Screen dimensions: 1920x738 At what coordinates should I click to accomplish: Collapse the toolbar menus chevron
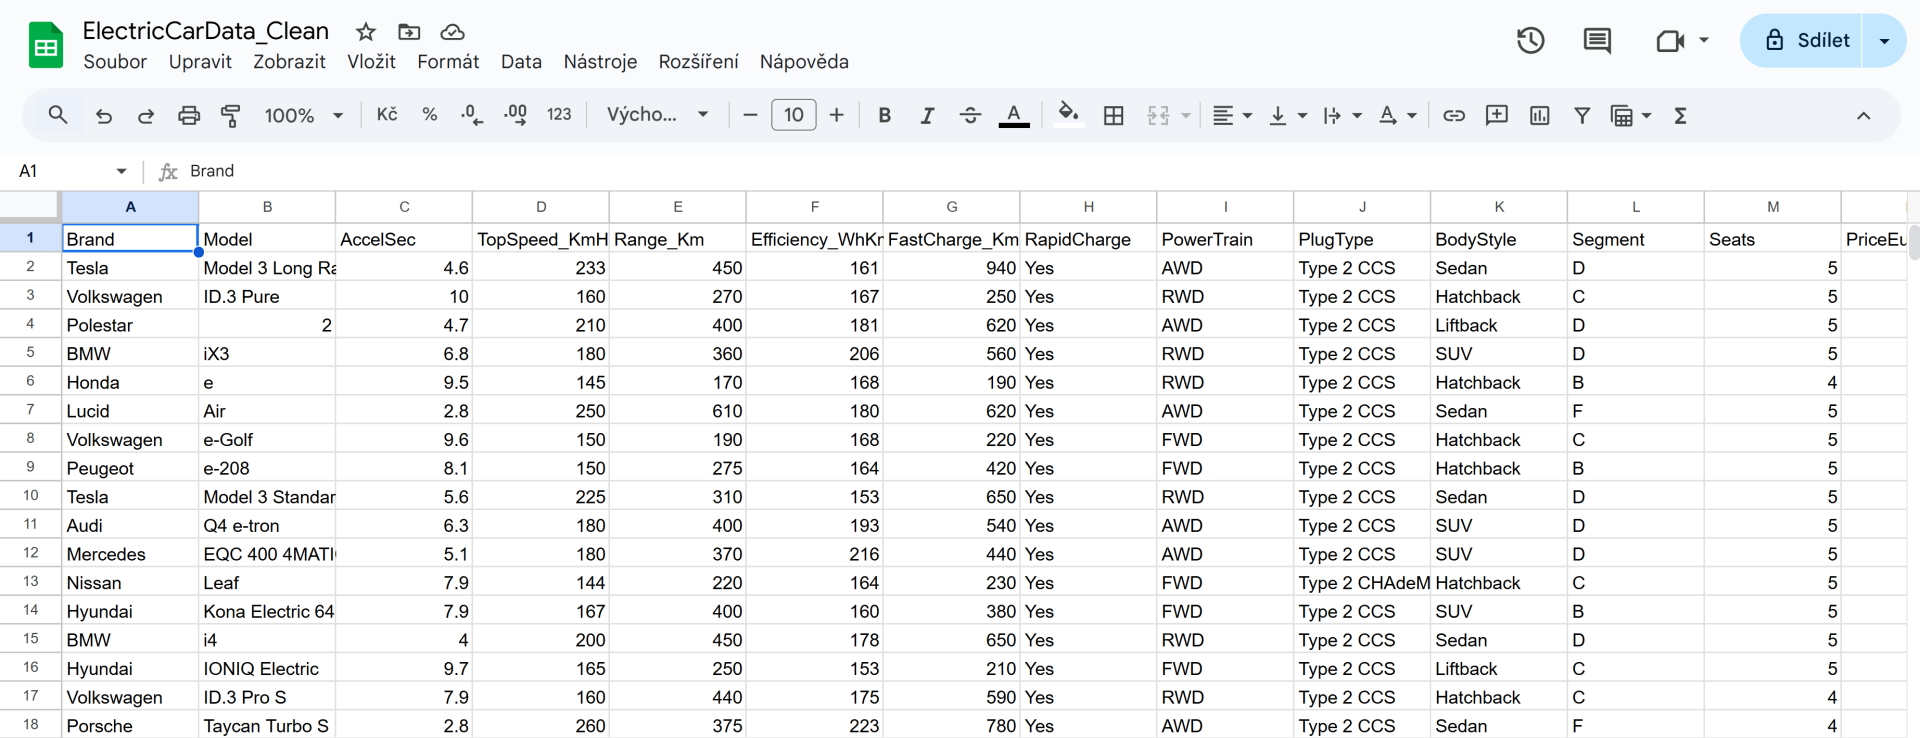[x=1863, y=115]
